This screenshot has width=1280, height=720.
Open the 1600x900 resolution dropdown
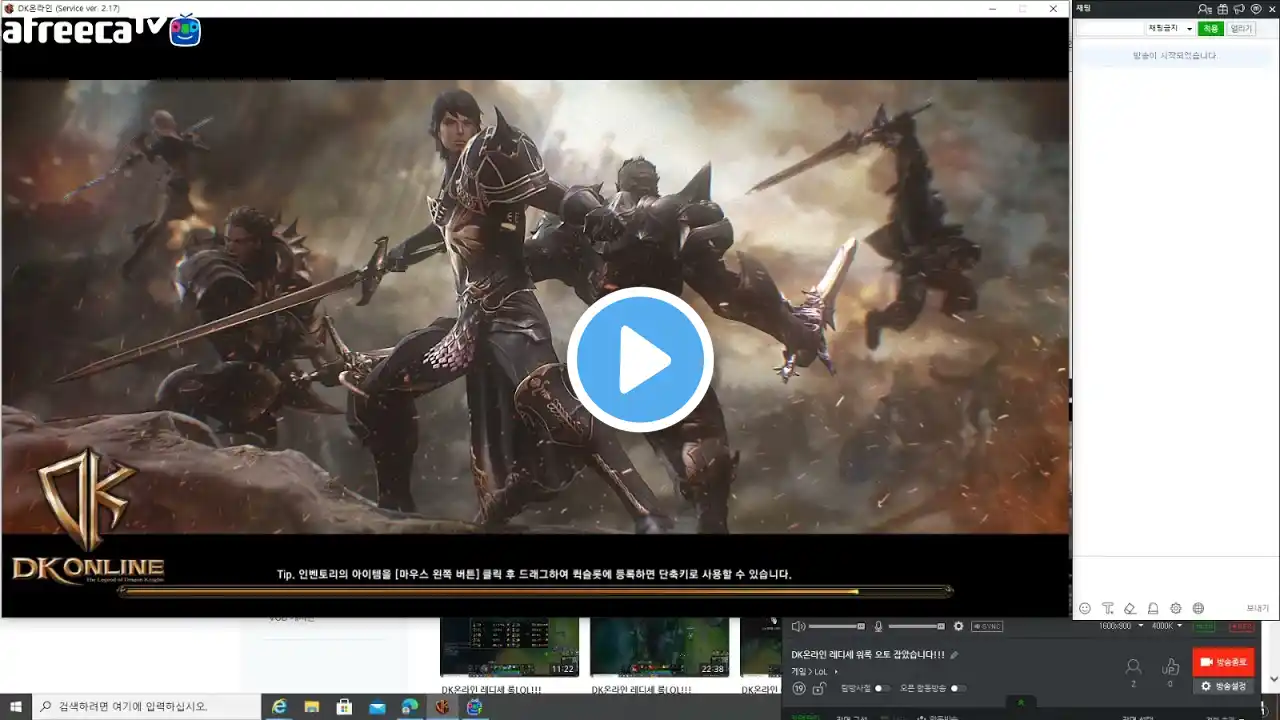coord(1121,626)
